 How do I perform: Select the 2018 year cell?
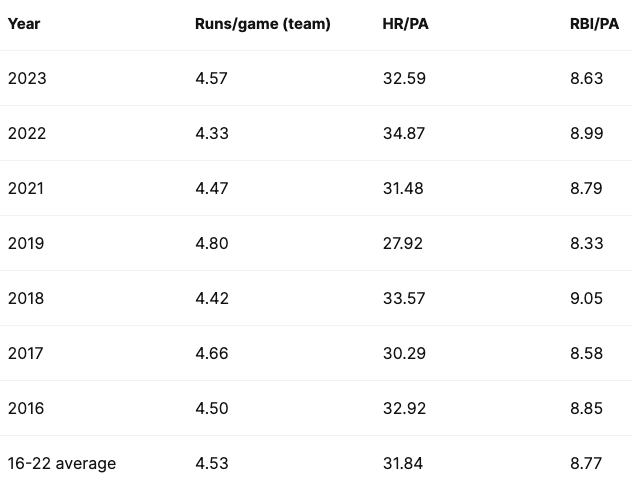[x=27, y=298]
